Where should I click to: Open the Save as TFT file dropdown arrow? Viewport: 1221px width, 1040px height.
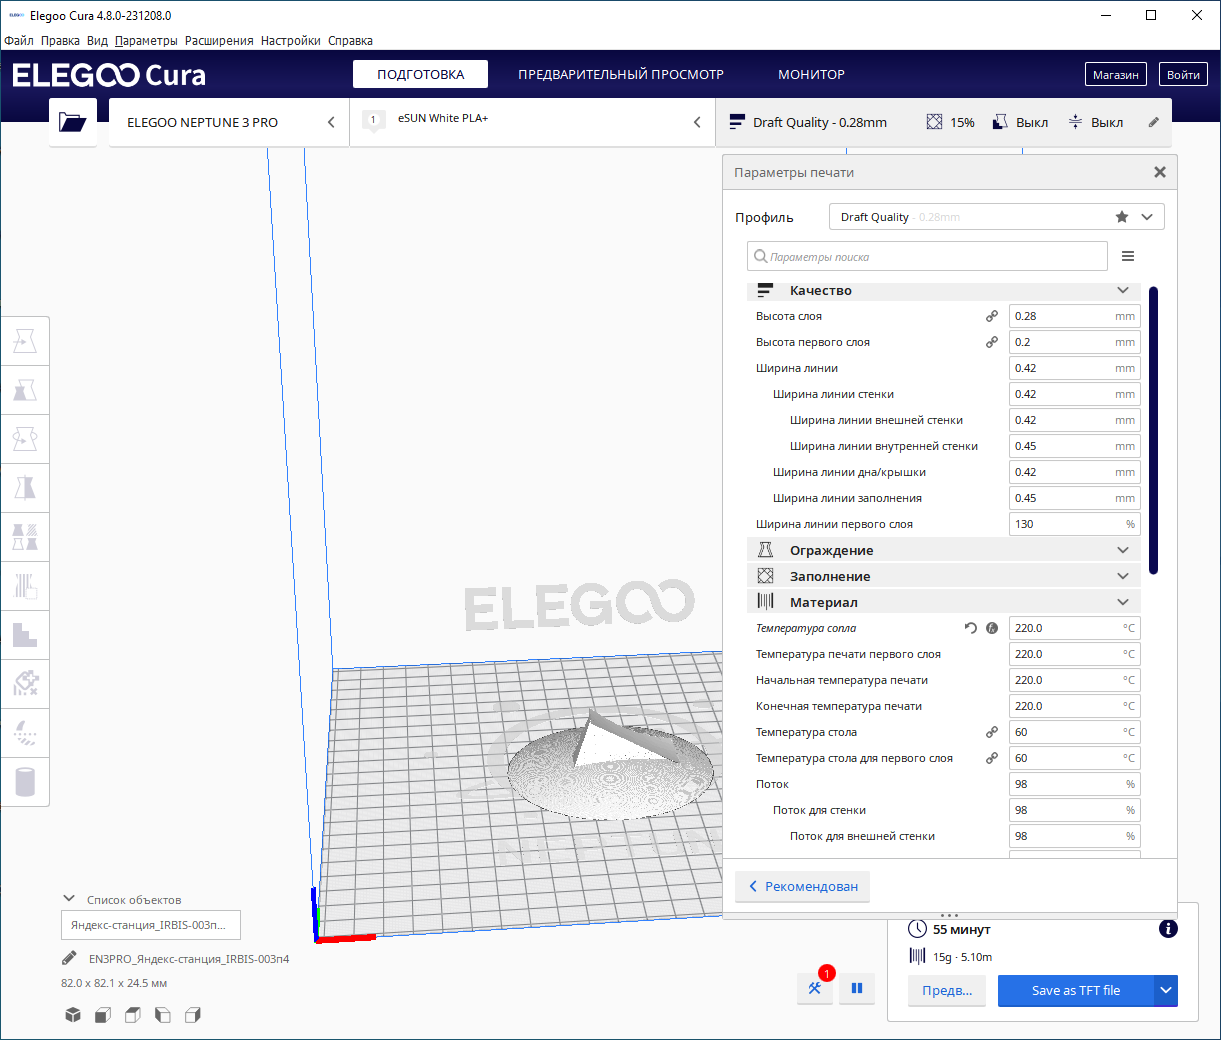(1166, 991)
